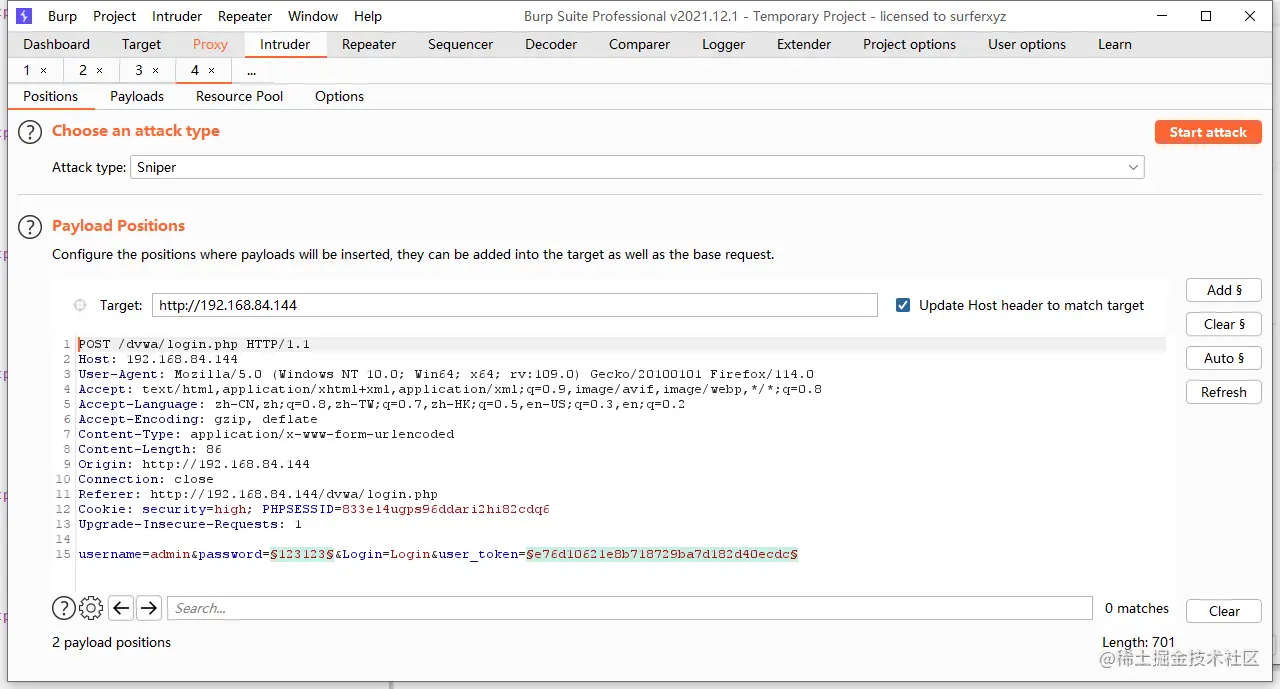
Task: Open the Project options tab
Action: click(x=909, y=44)
